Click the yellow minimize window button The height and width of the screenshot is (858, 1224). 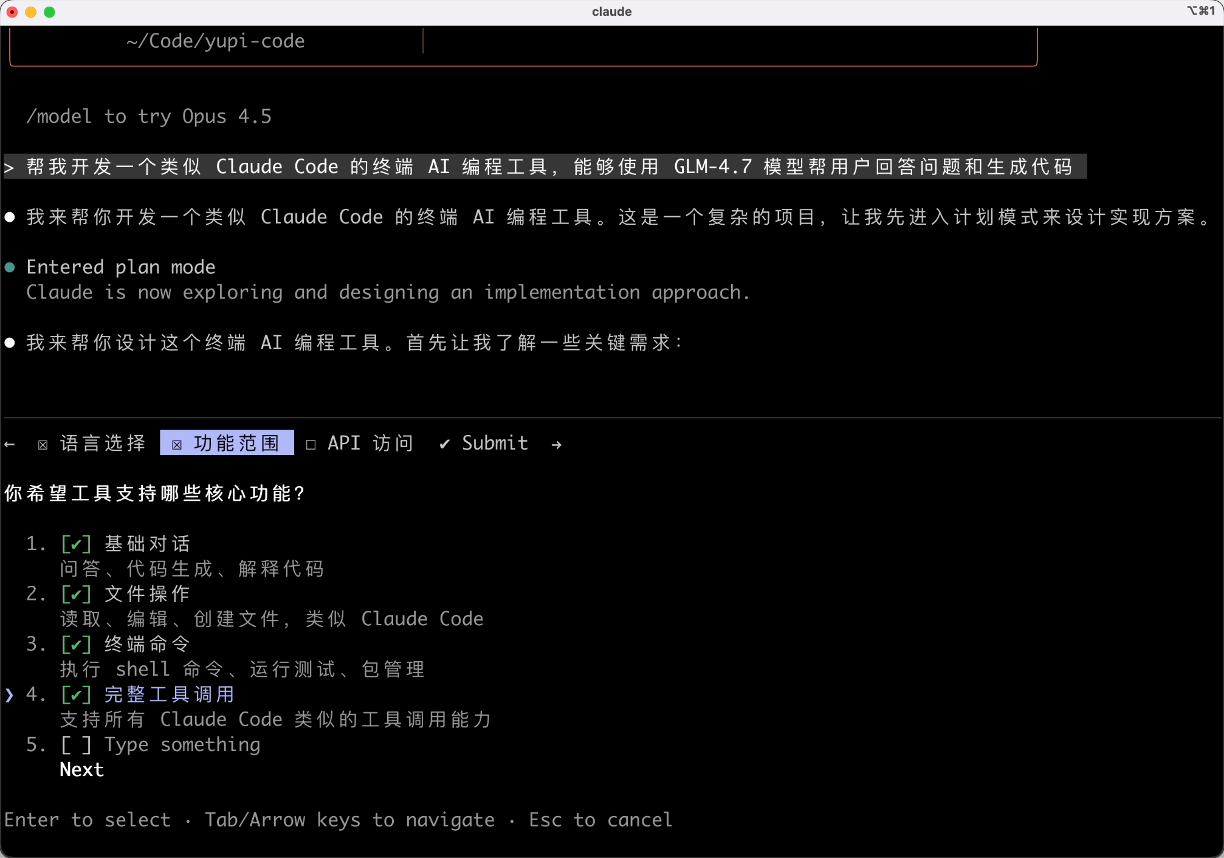[x=31, y=12]
